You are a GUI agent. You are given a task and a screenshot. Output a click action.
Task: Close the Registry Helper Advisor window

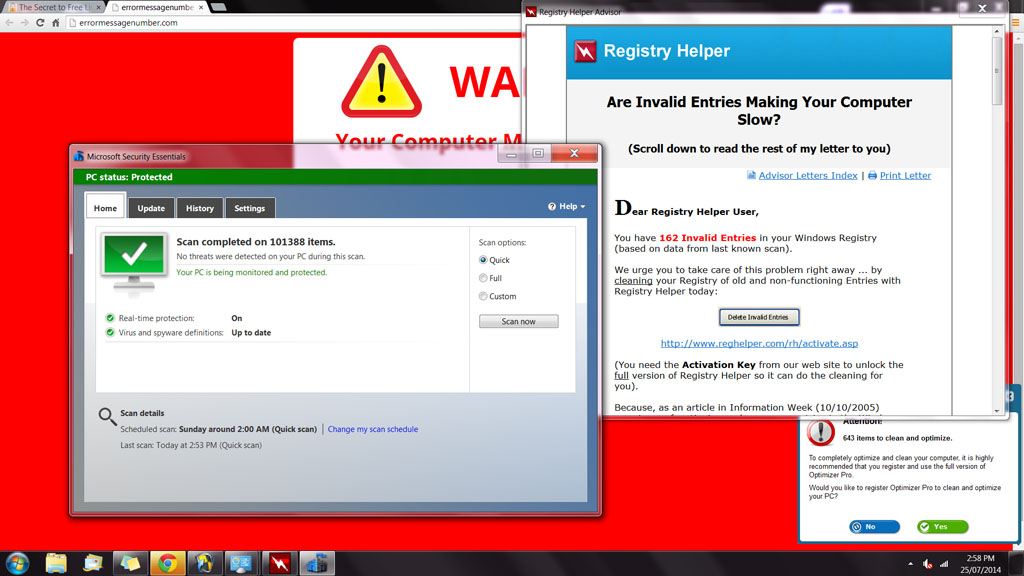[982, 8]
